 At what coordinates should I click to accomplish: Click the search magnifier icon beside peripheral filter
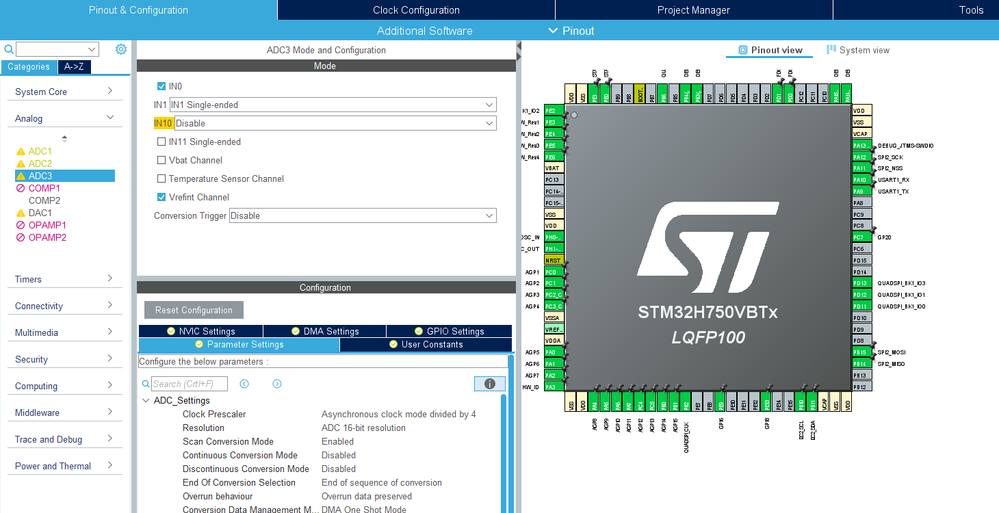9,50
